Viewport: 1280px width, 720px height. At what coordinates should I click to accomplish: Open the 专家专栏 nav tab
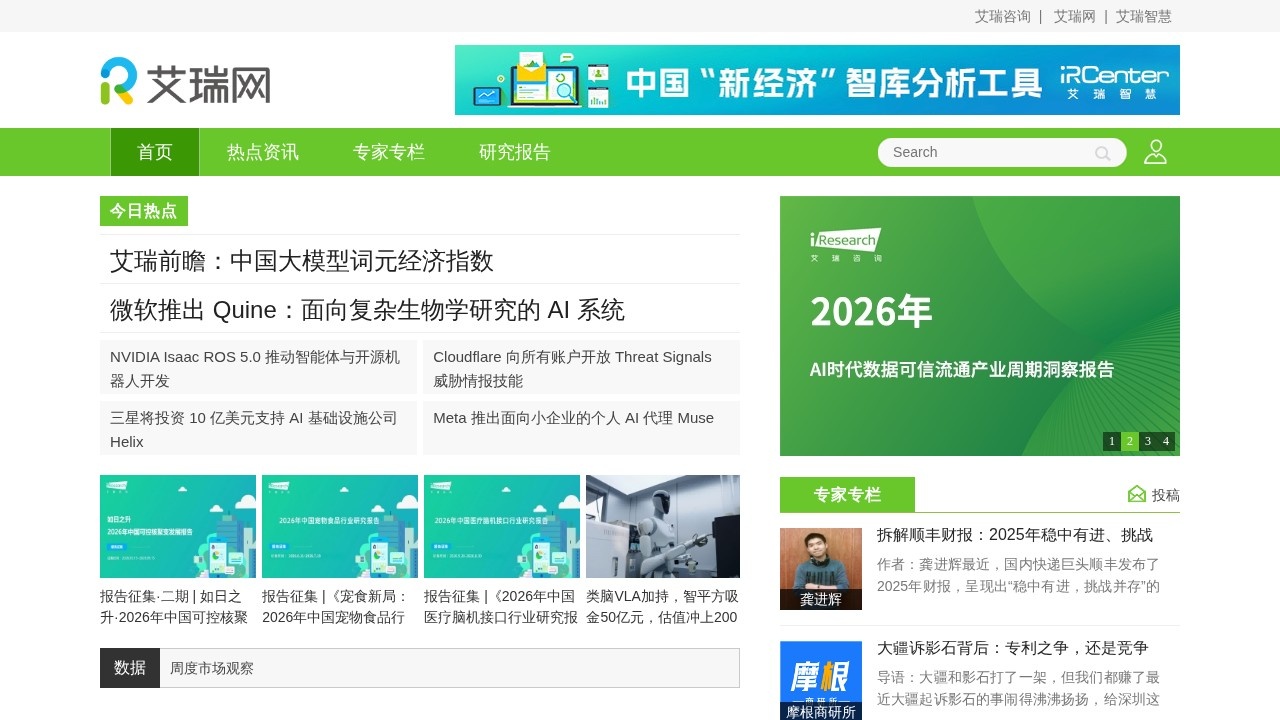point(389,152)
